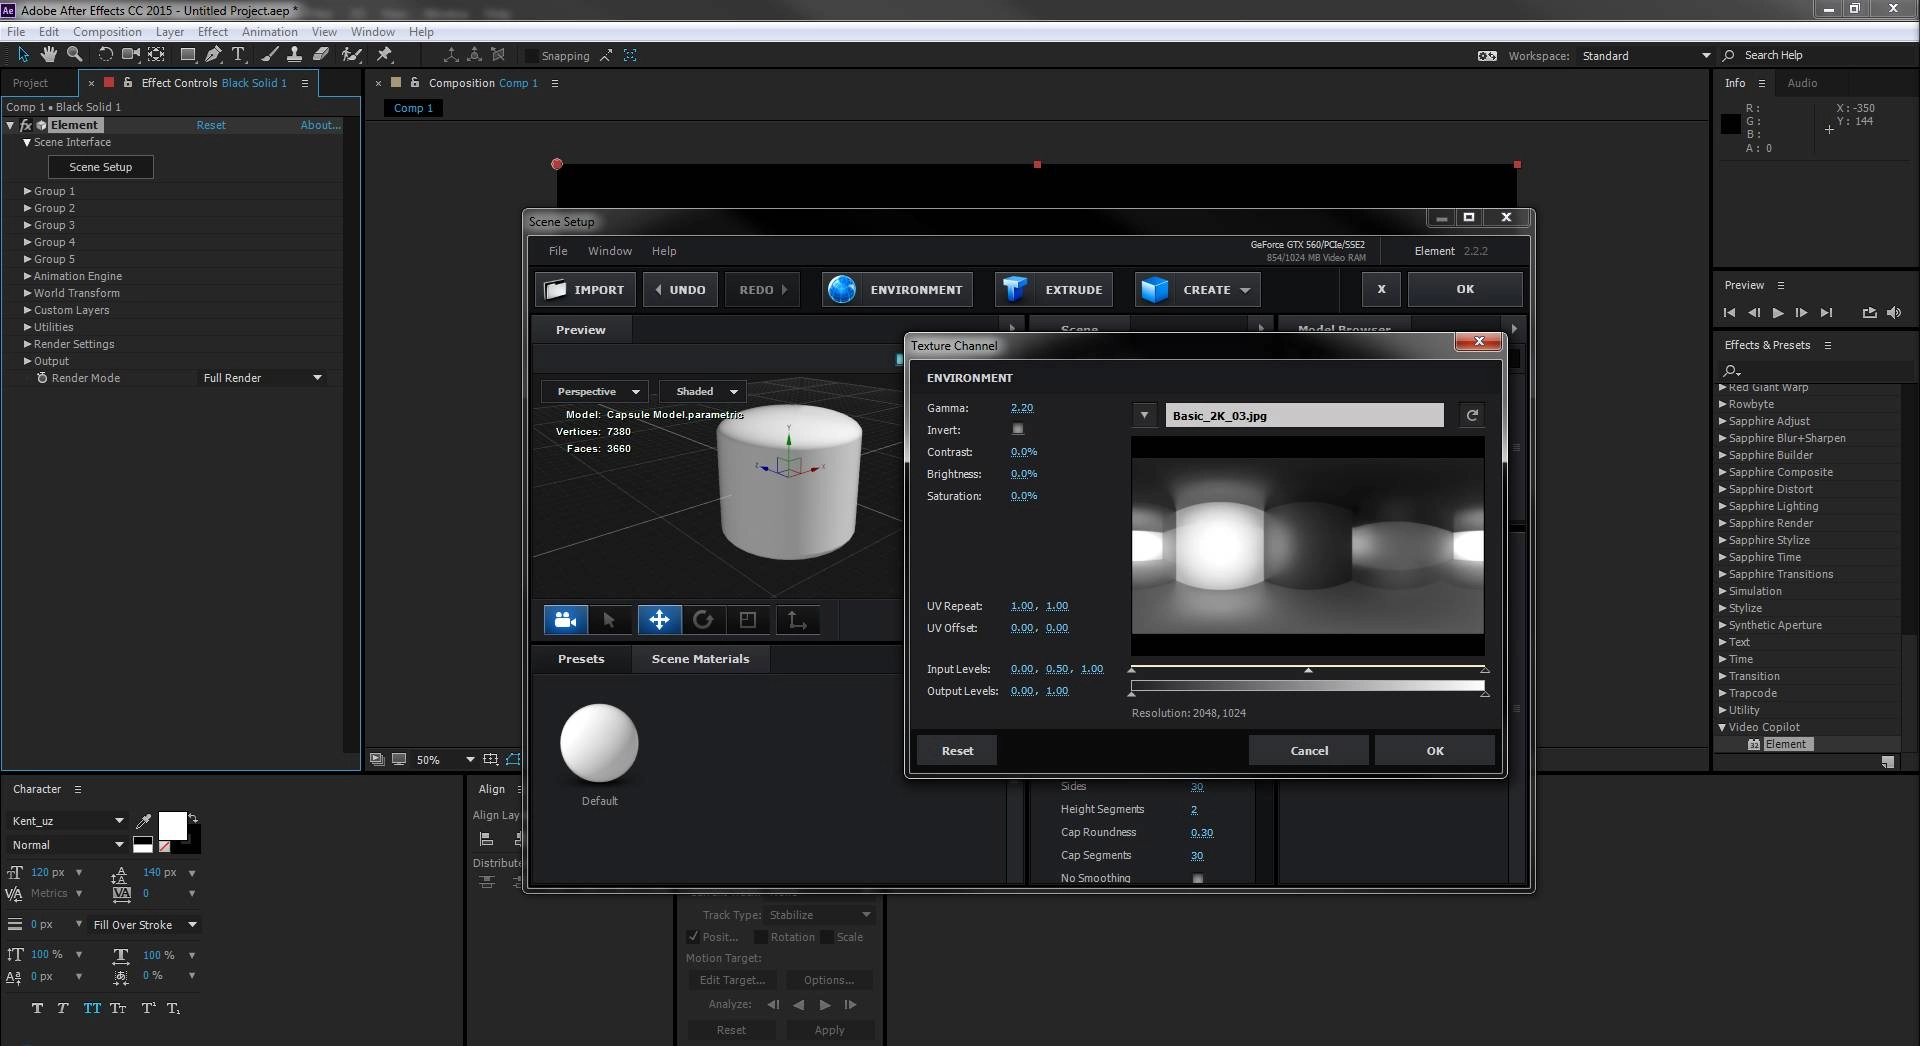Click the Output Levels gradient slider bar
This screenshot has height=1046, width=1920.
(1307, 686)
